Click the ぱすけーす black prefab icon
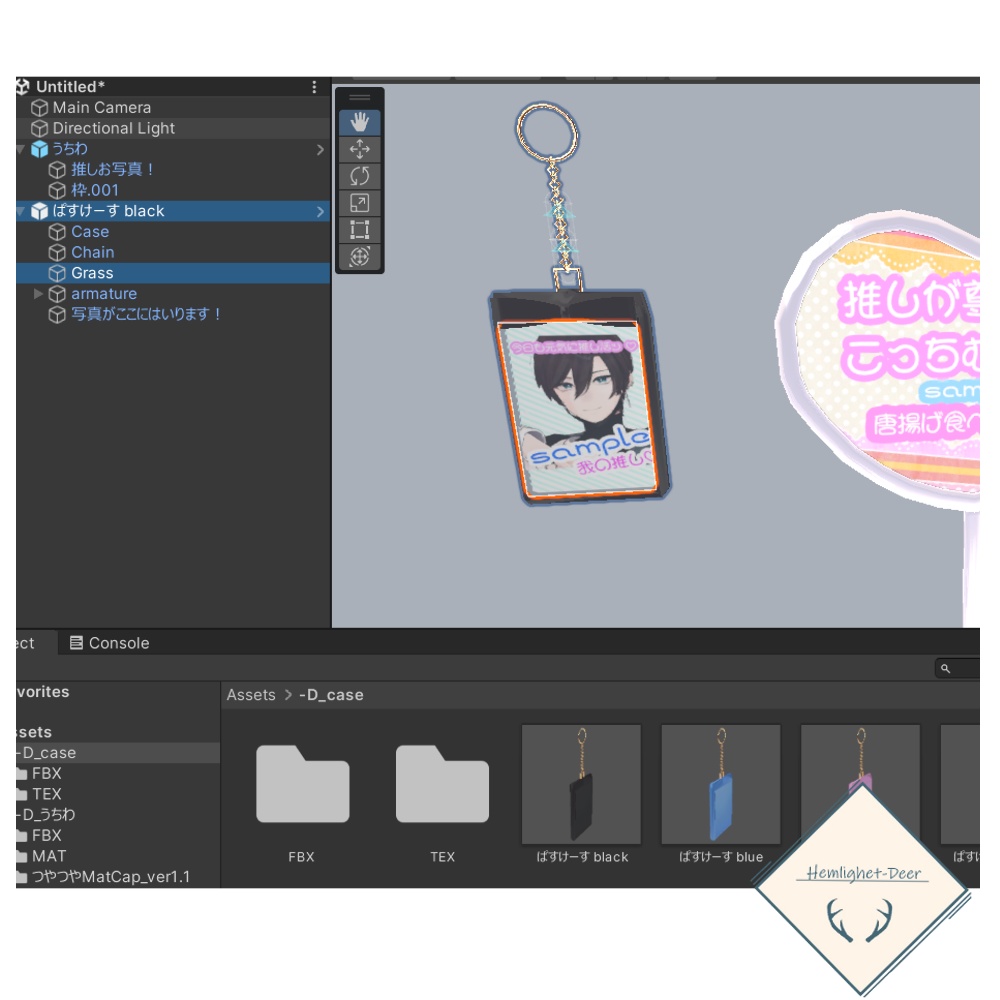Image resolution: width=1000 pixels, height=1000 pixels. (40, 211)
